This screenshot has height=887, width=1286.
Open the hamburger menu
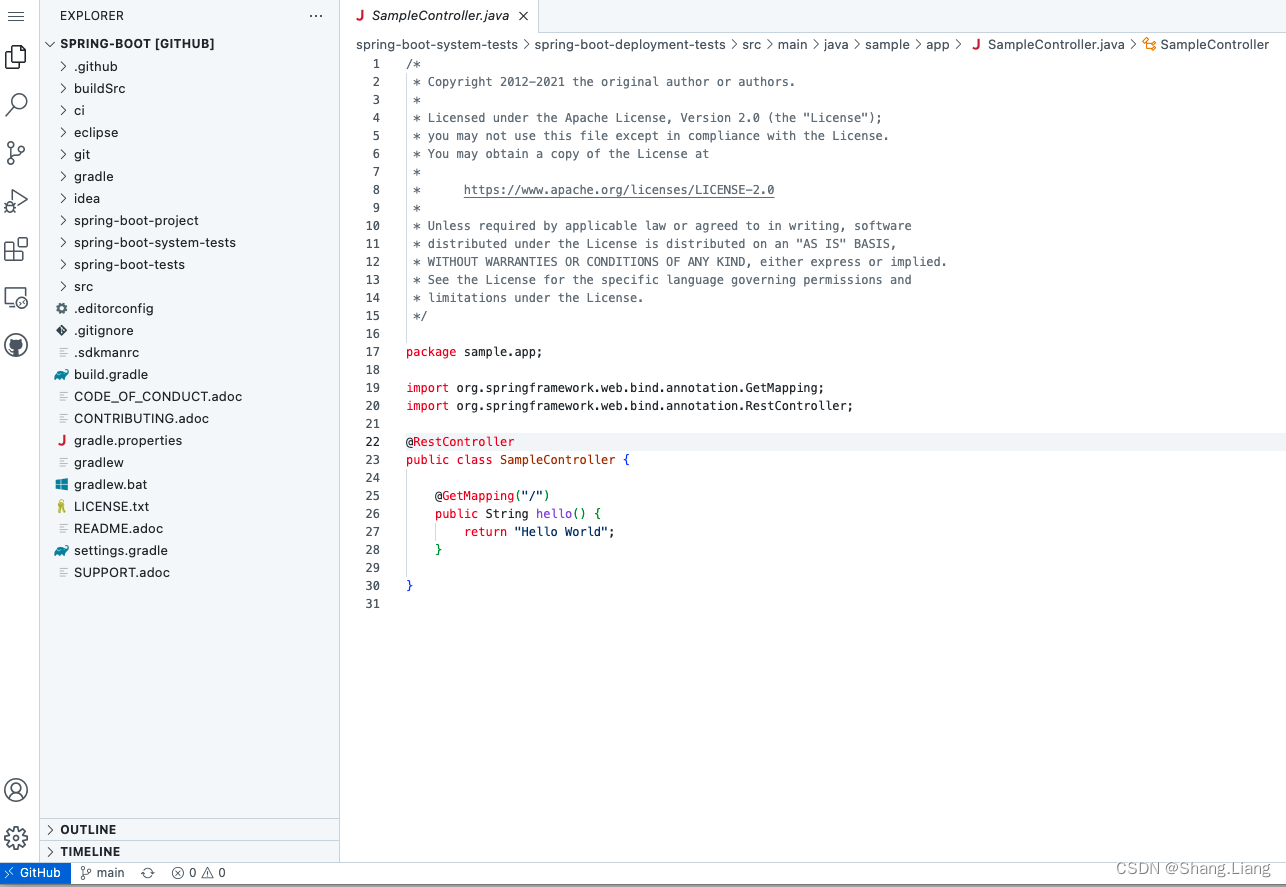(16, 16)
